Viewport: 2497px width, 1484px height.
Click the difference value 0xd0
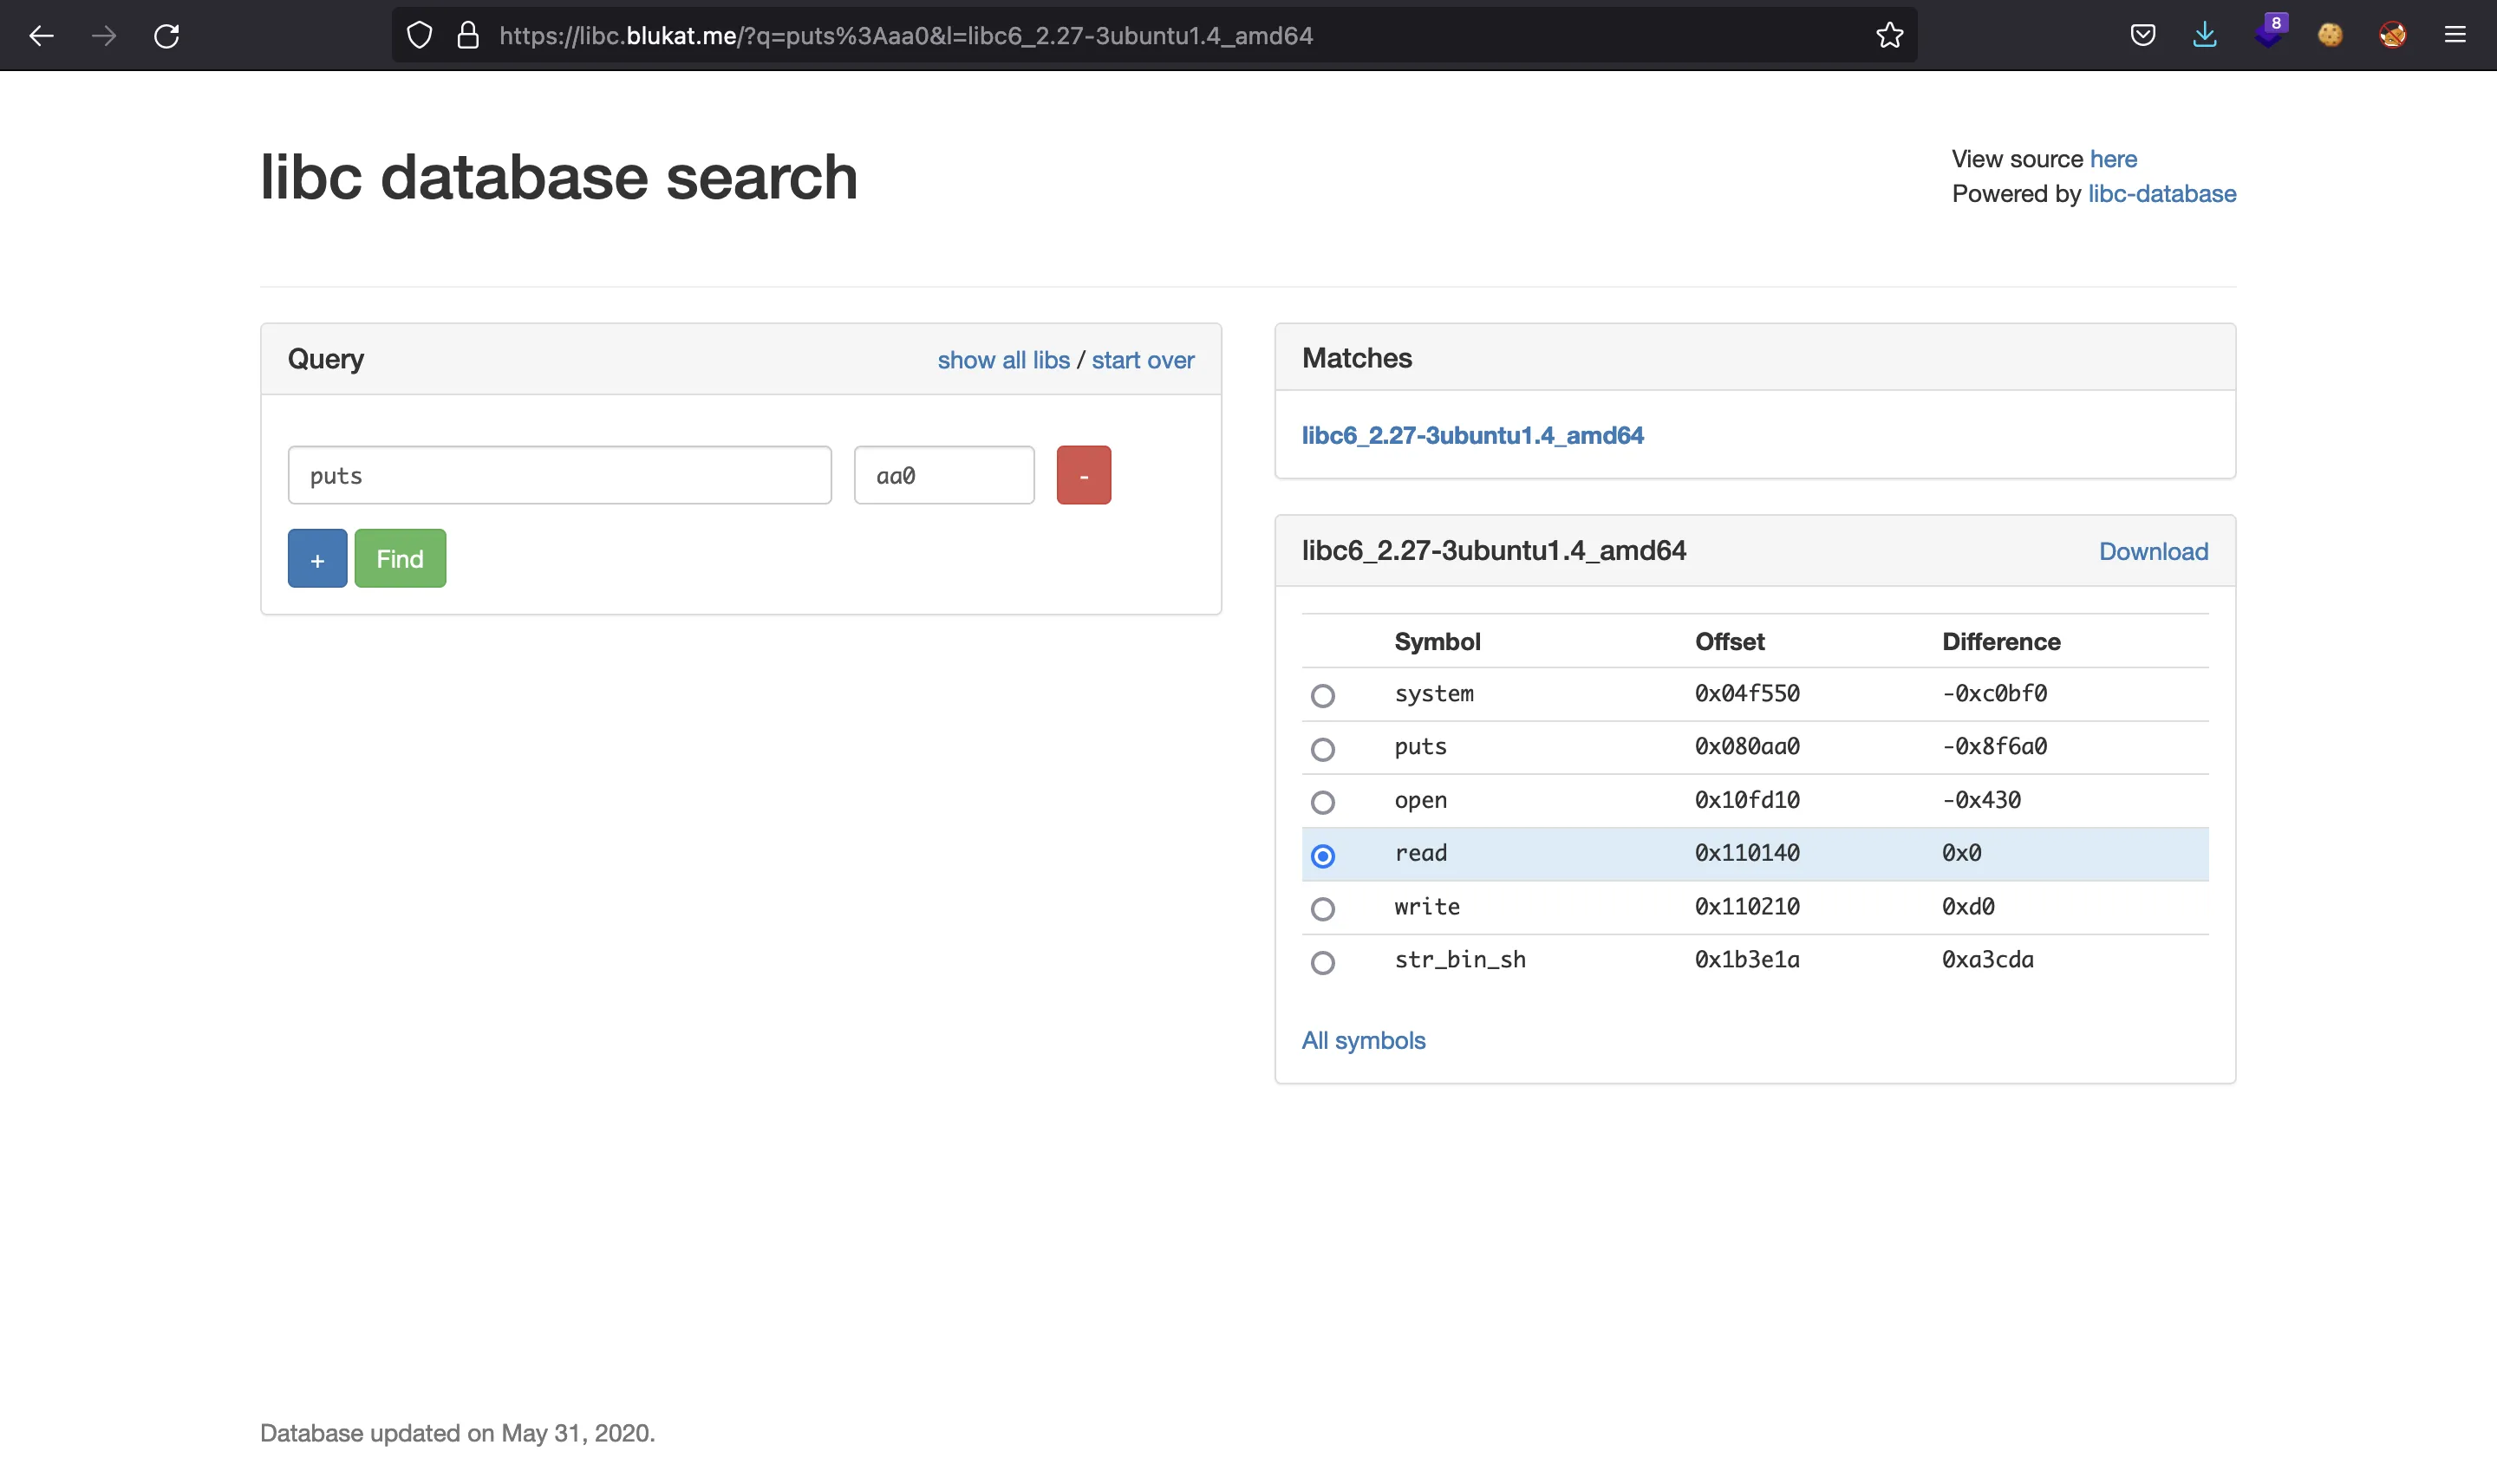click(x=1968, y=907)
